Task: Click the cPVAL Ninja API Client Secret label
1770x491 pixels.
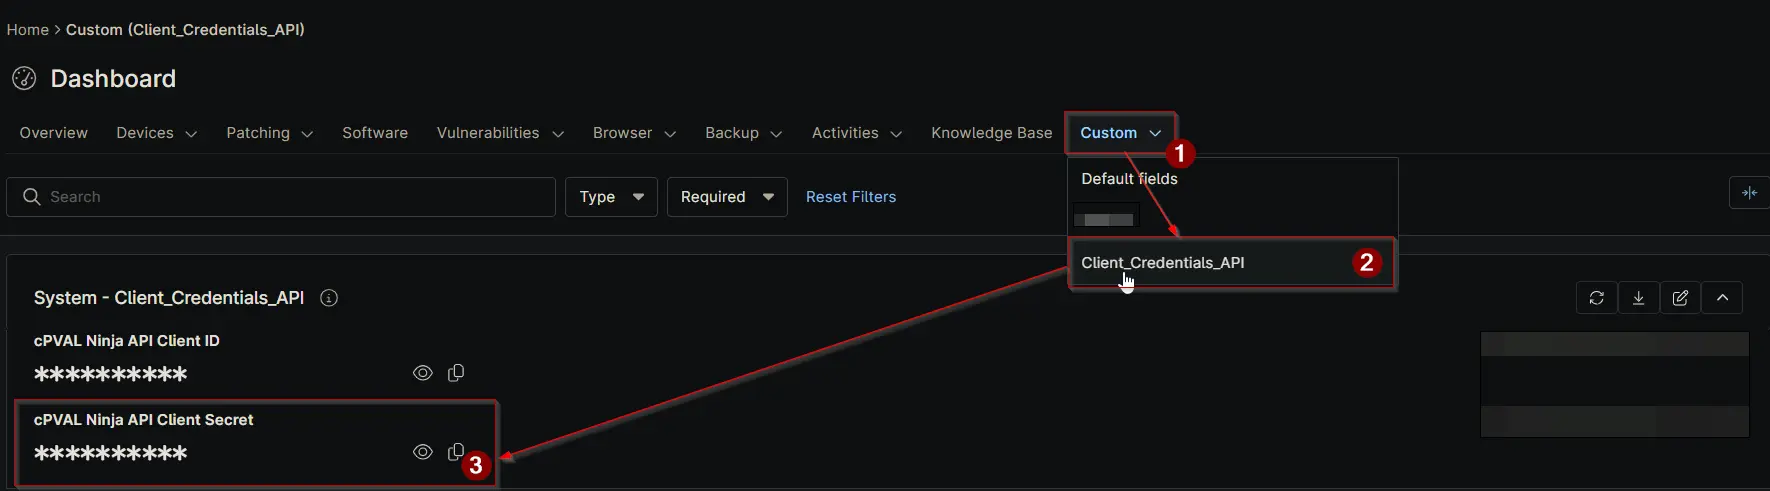Action: [x=144, y=420]
